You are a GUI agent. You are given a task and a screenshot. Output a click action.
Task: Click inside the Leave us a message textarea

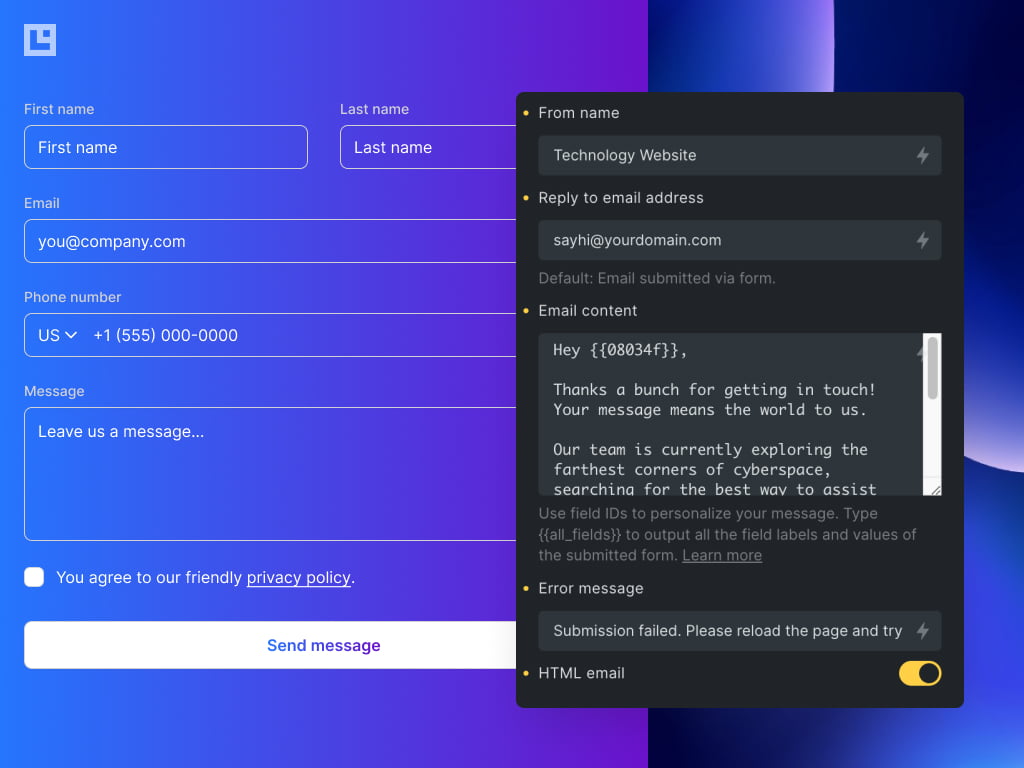pos(270,473)
